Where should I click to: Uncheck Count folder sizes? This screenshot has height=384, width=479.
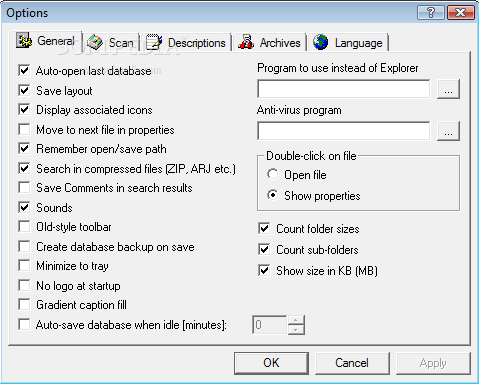pyautogui.click(x=264, y=229)
